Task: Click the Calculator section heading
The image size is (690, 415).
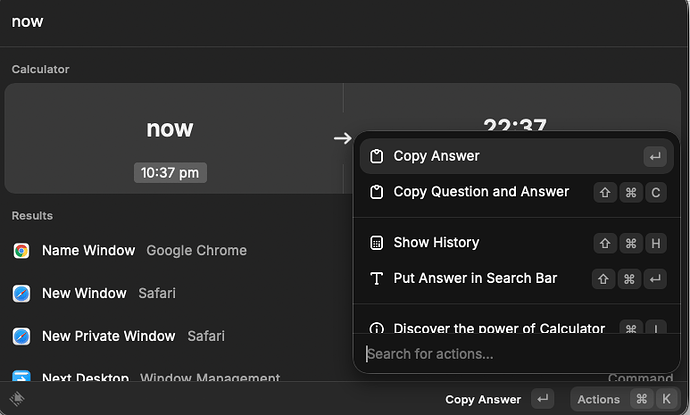Action: (40, 70)
